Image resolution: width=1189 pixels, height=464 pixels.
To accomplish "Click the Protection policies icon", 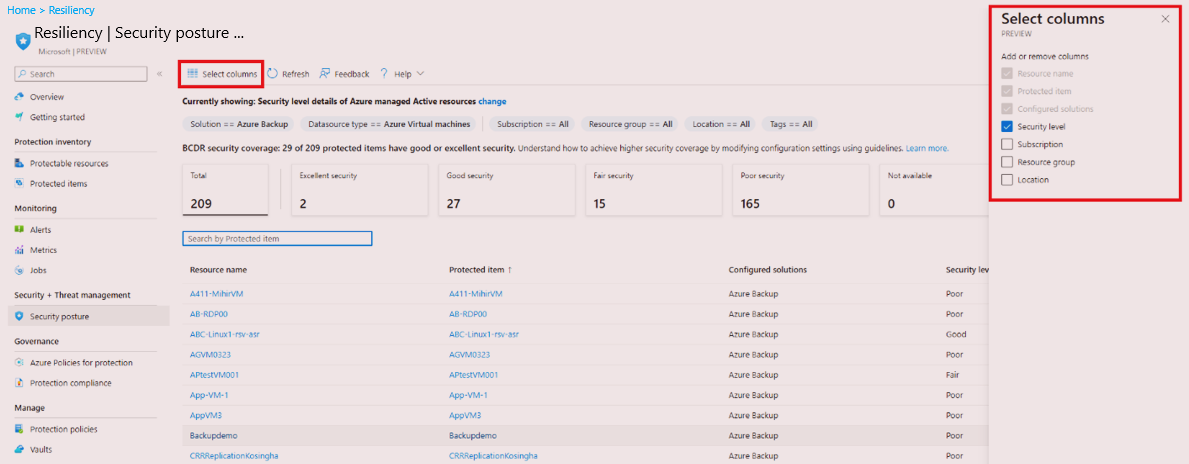I will coord(20,428).
